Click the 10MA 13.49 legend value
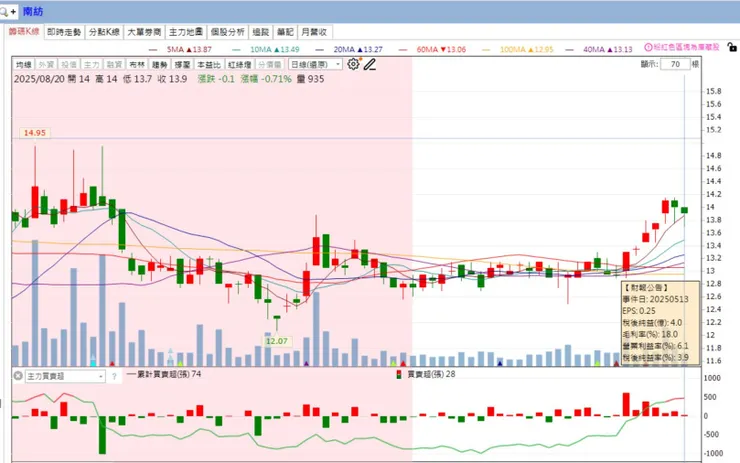 click(x=275, y=49)
